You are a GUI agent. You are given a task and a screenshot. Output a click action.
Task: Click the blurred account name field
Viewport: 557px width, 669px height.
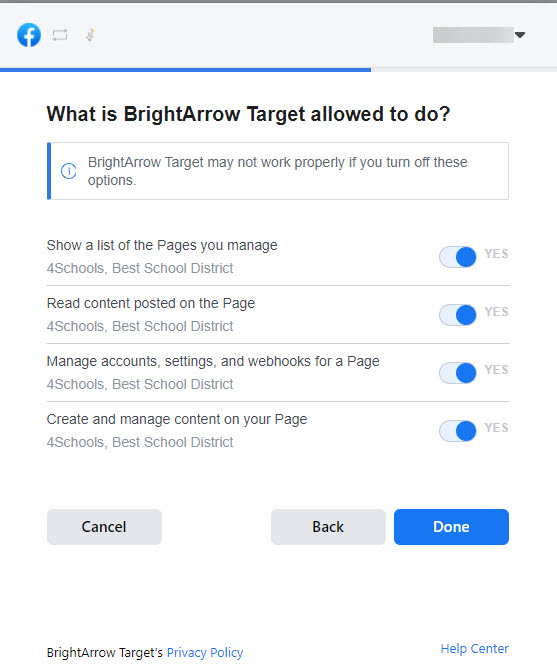click(473, 35)
